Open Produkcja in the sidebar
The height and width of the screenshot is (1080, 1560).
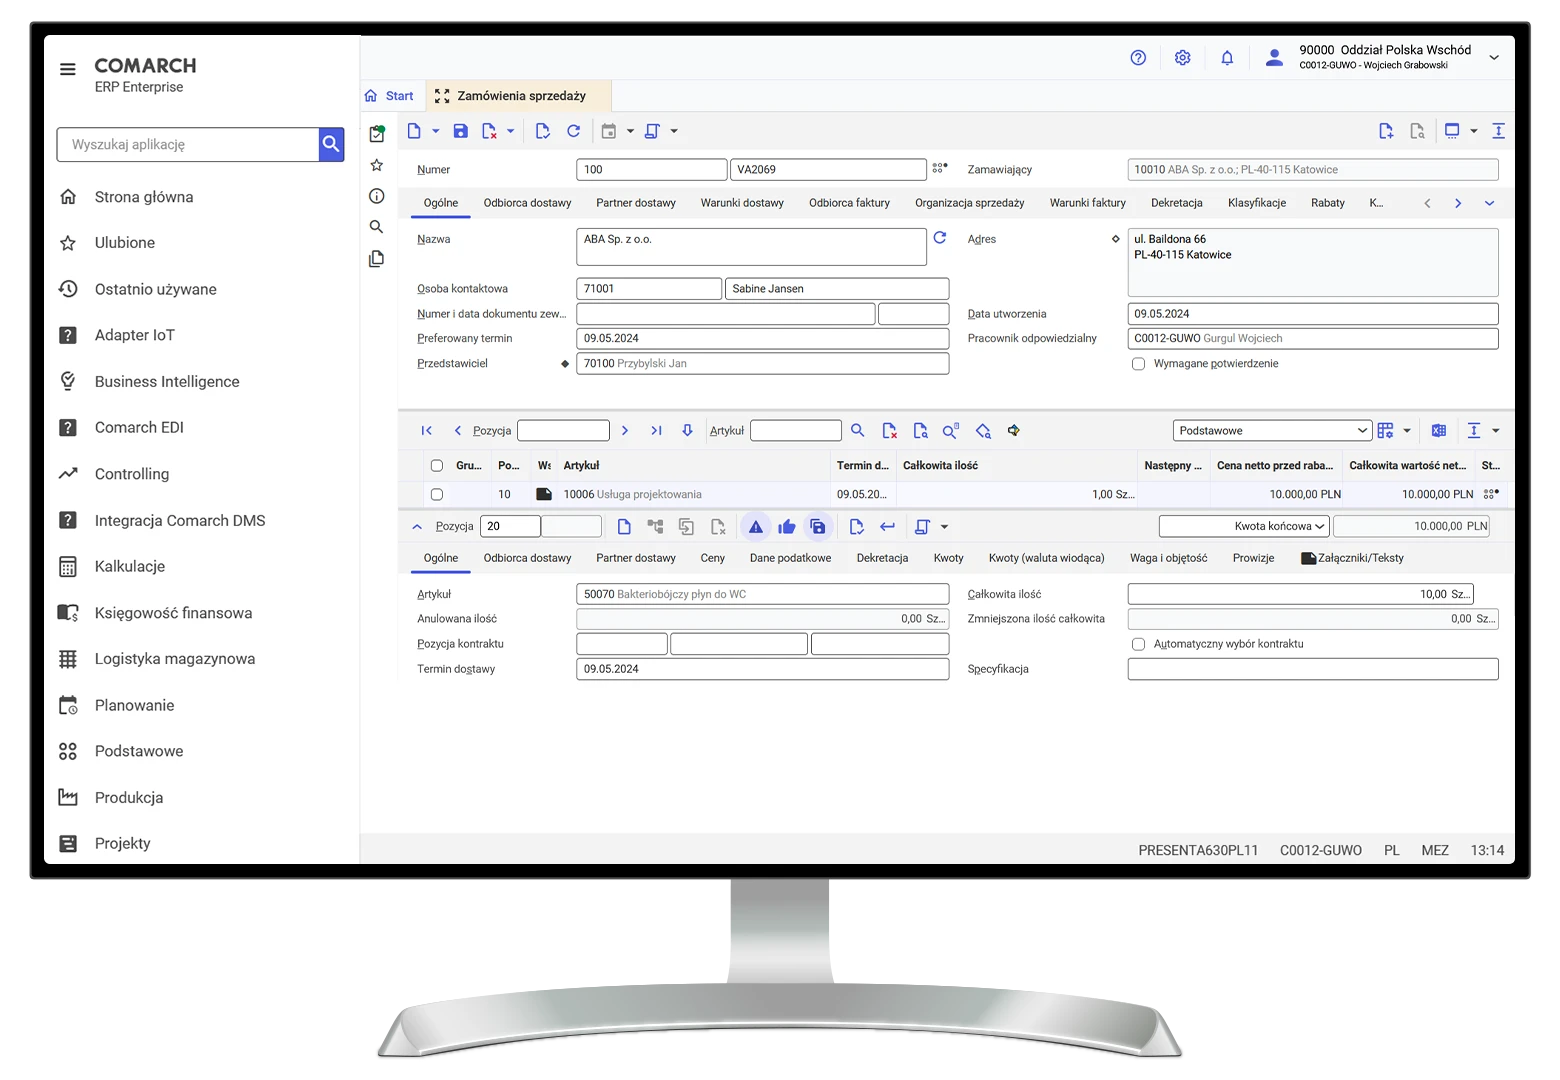[129, 798]
